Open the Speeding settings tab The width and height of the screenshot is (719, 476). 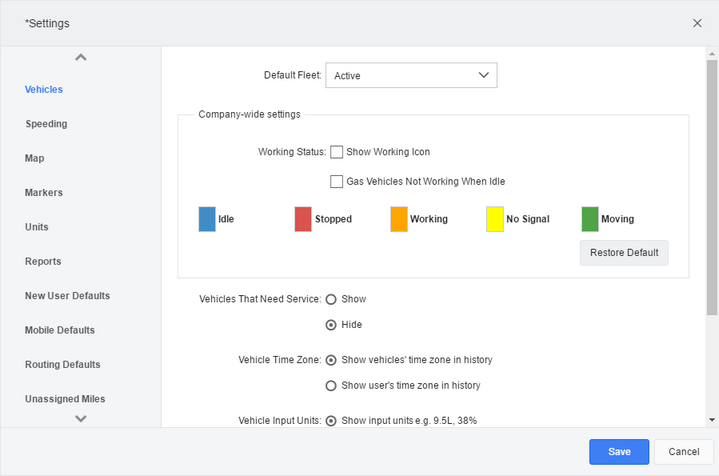pyautogui.click(x=46, y=124)
